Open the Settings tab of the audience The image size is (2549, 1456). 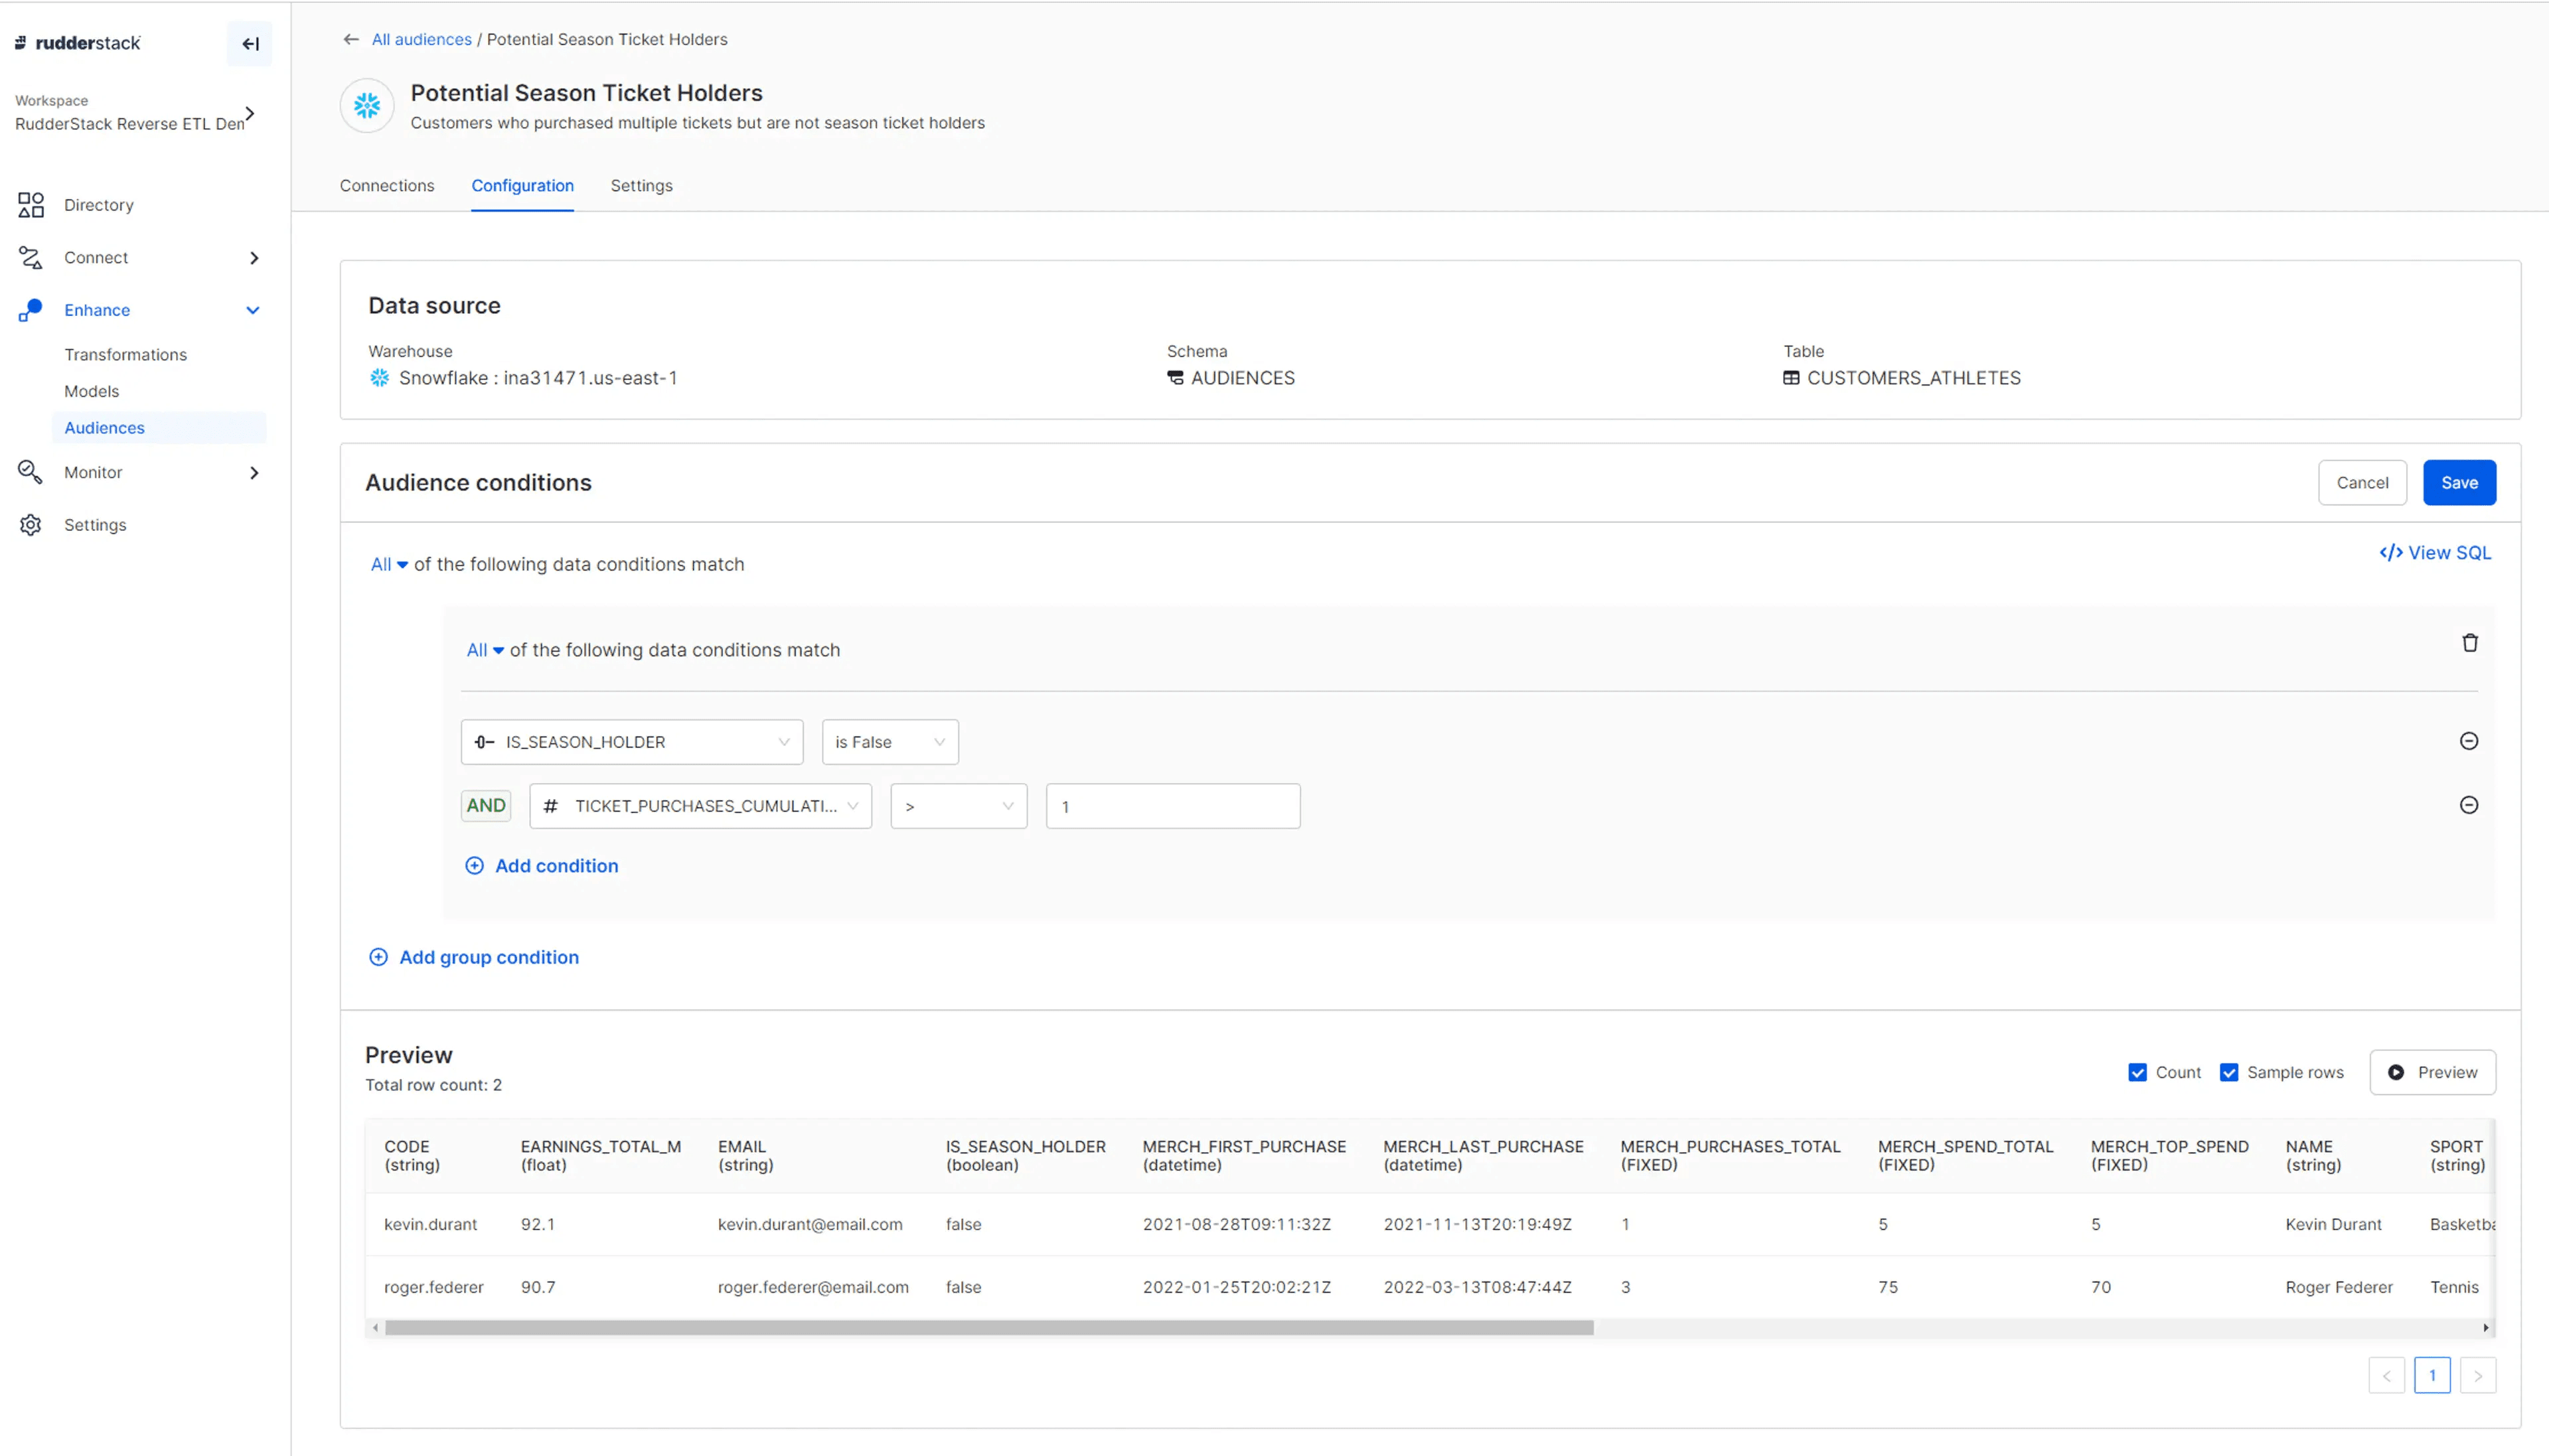point(641,185)
